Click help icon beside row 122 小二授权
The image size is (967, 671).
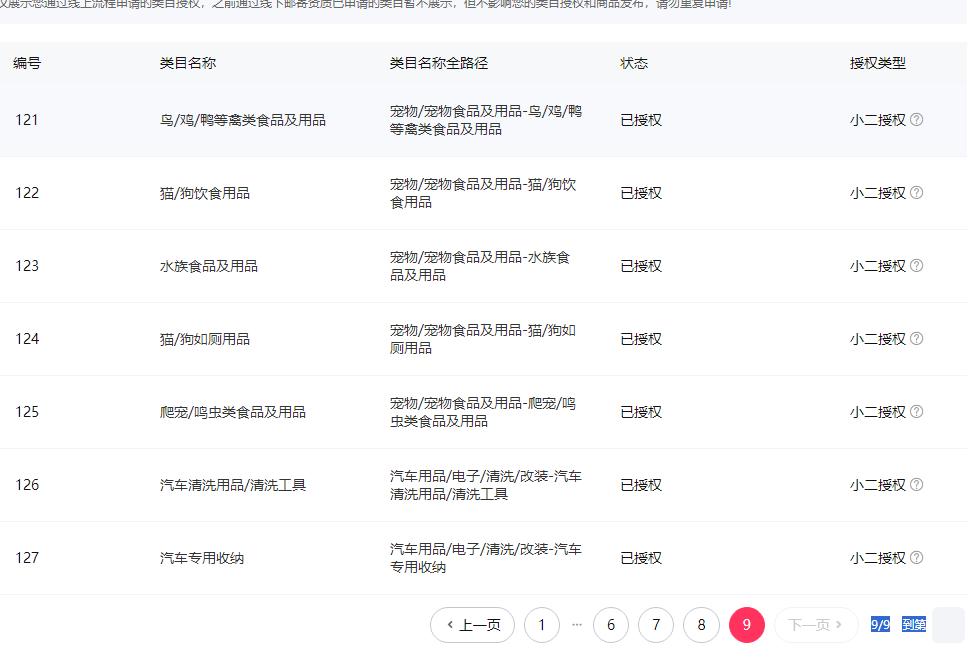916,193
